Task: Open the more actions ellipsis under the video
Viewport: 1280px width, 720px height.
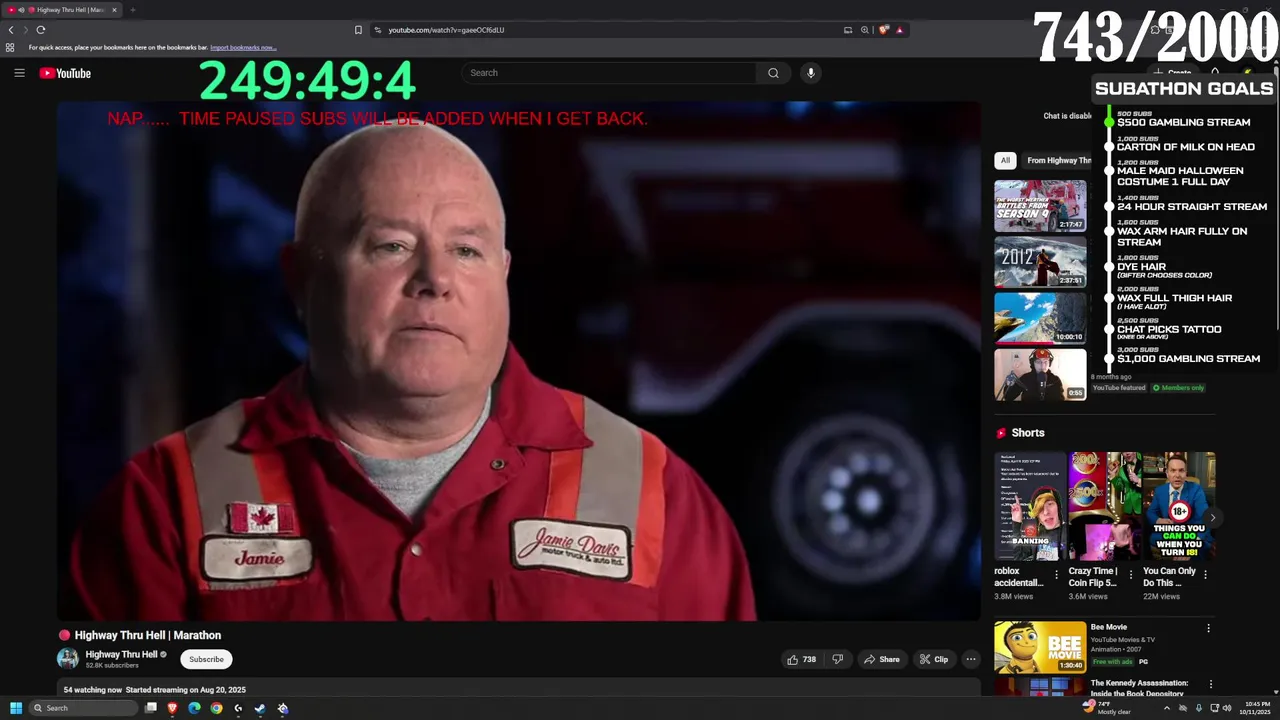Action: (x=970, y=659)
